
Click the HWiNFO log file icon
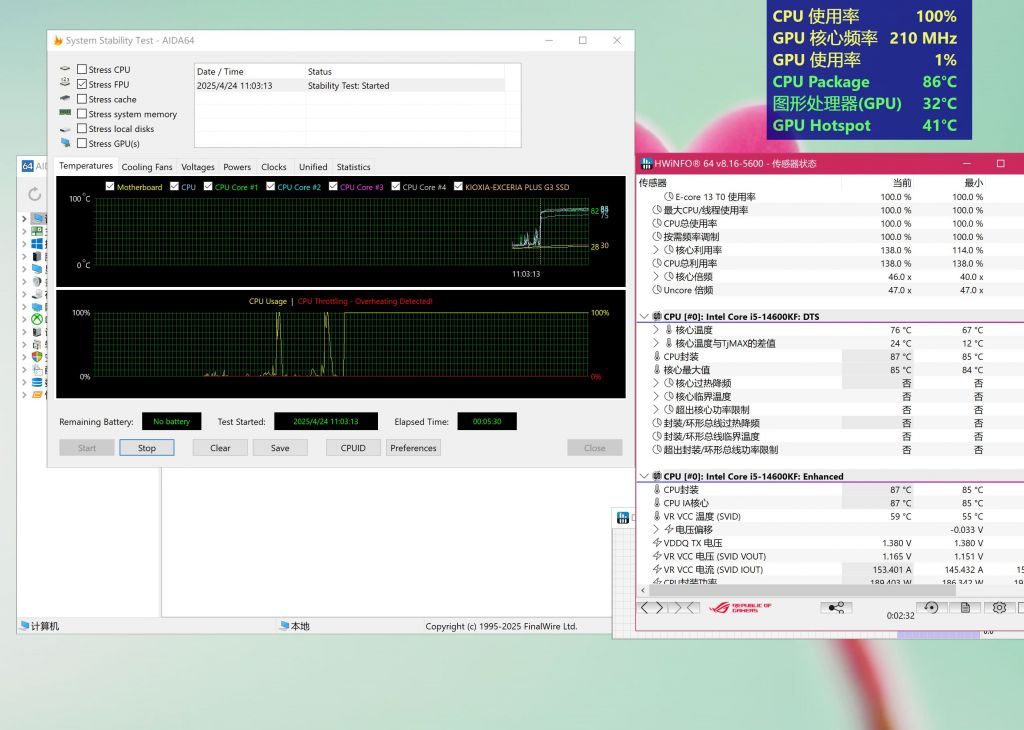click(x=965, y=607)
